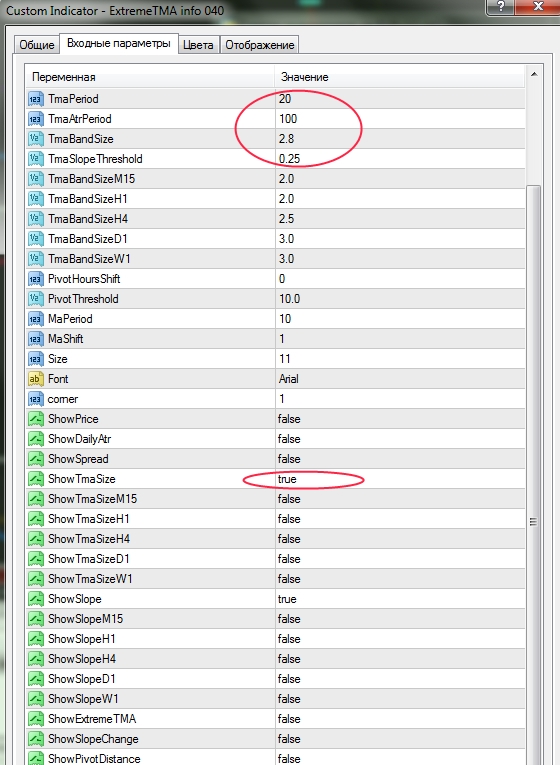Click the double-type icon beside PivotThreshold
560x765 pixels.
[x=36, y=299]
